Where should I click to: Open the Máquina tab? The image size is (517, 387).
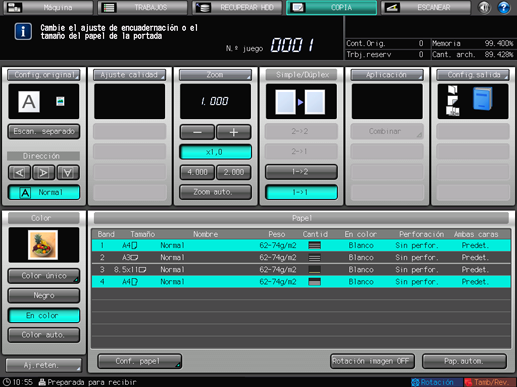(x=48, y=7)
